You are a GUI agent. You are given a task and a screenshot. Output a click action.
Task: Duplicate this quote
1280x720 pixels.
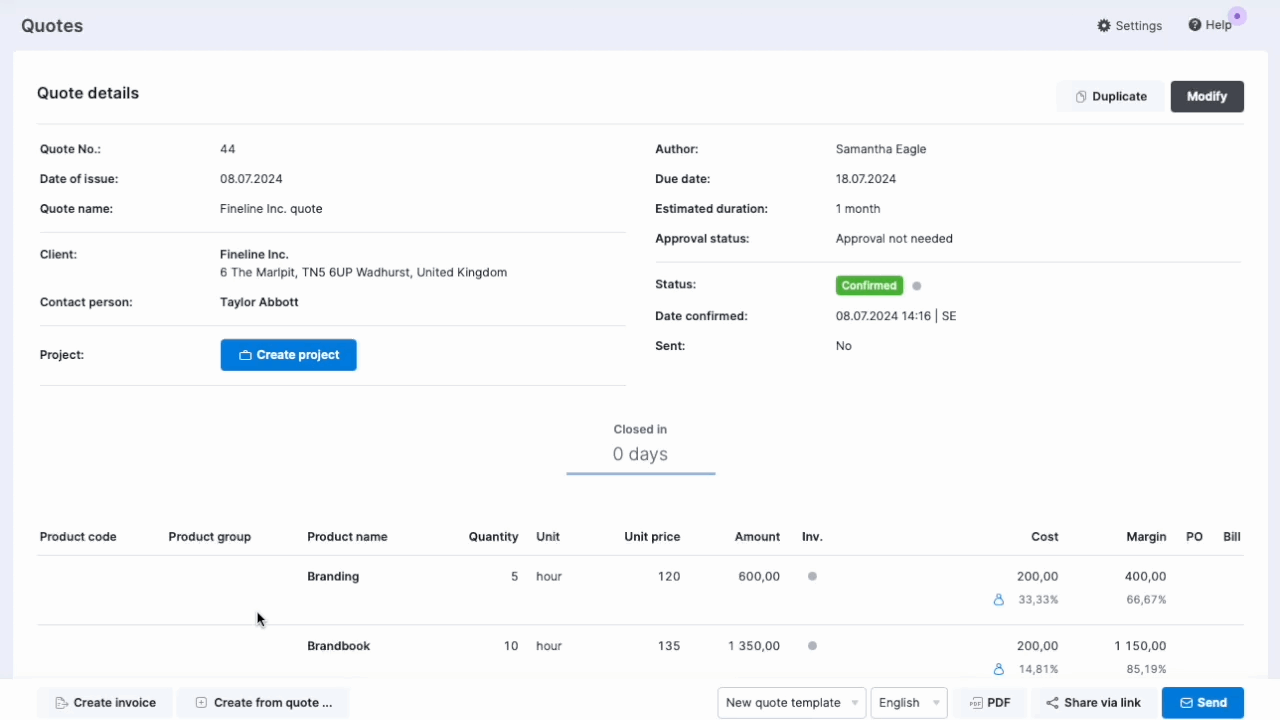[x=1110, y=96]
